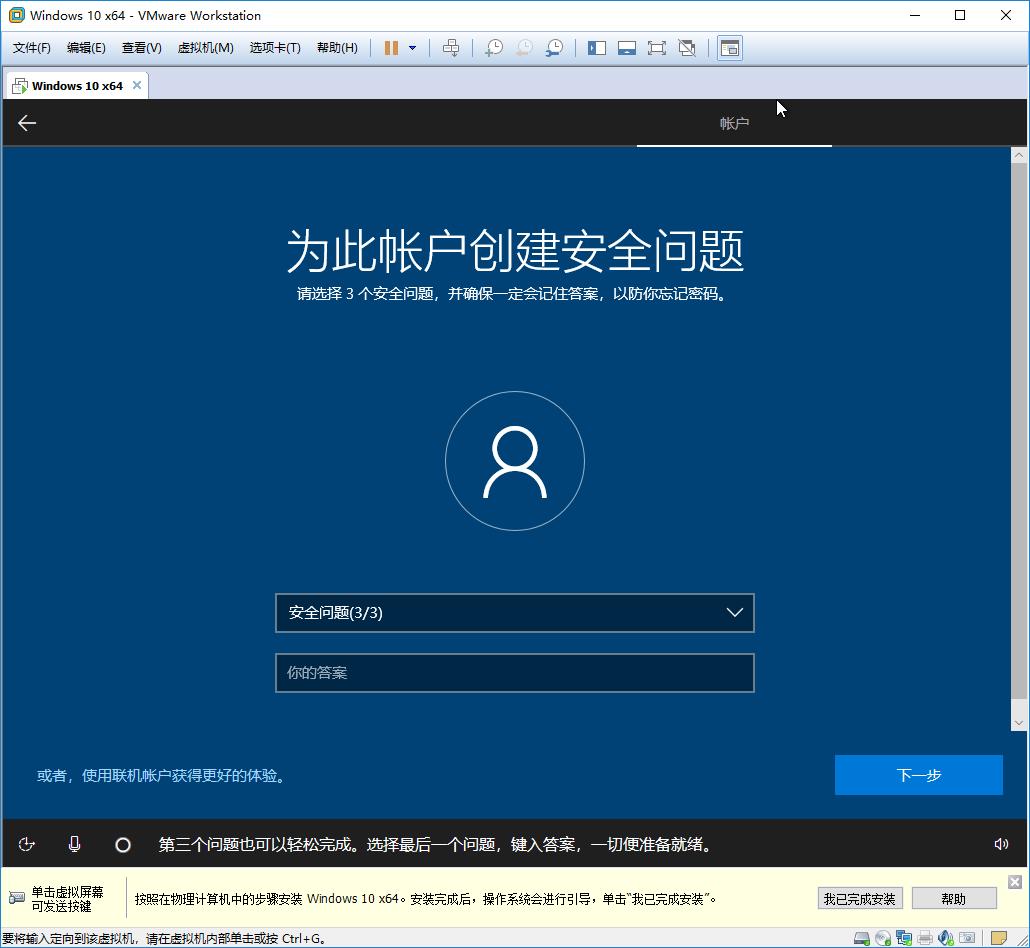The width and height of the screenshot is (1030, 948).
Task: Pause the virtual machine
Action: click(392, 47)
